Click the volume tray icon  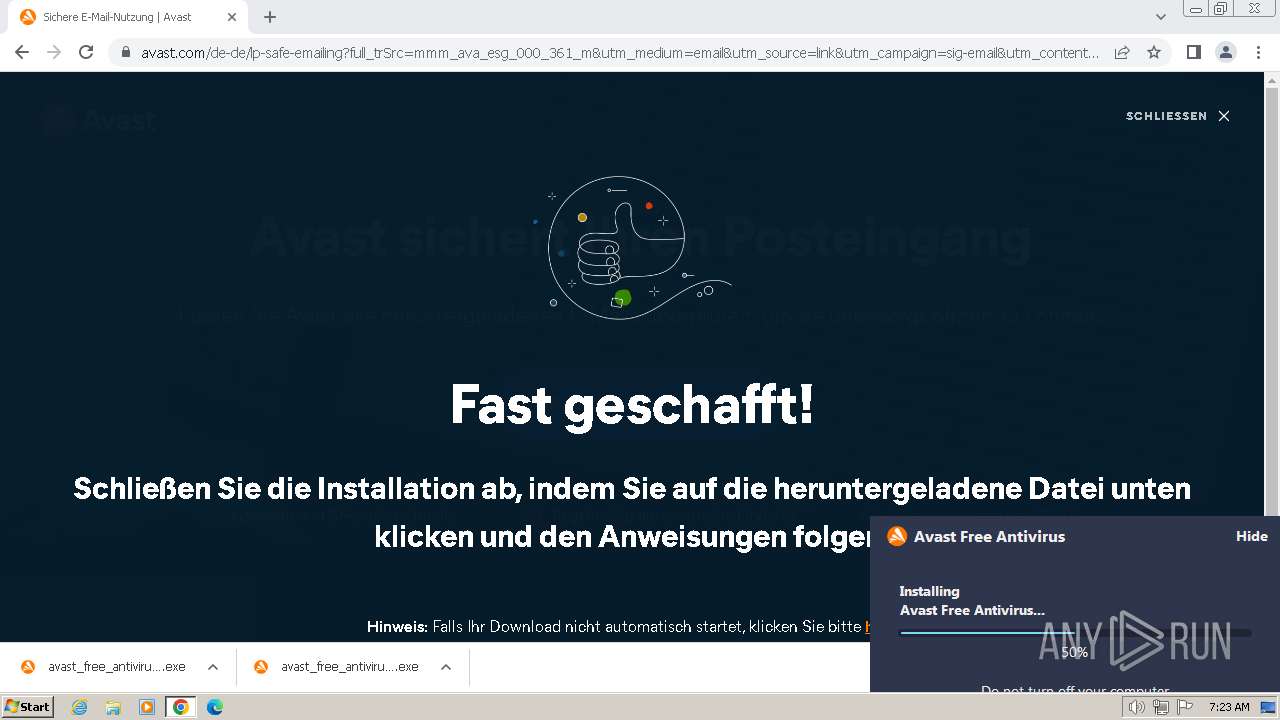click(x=1137, y=707)
